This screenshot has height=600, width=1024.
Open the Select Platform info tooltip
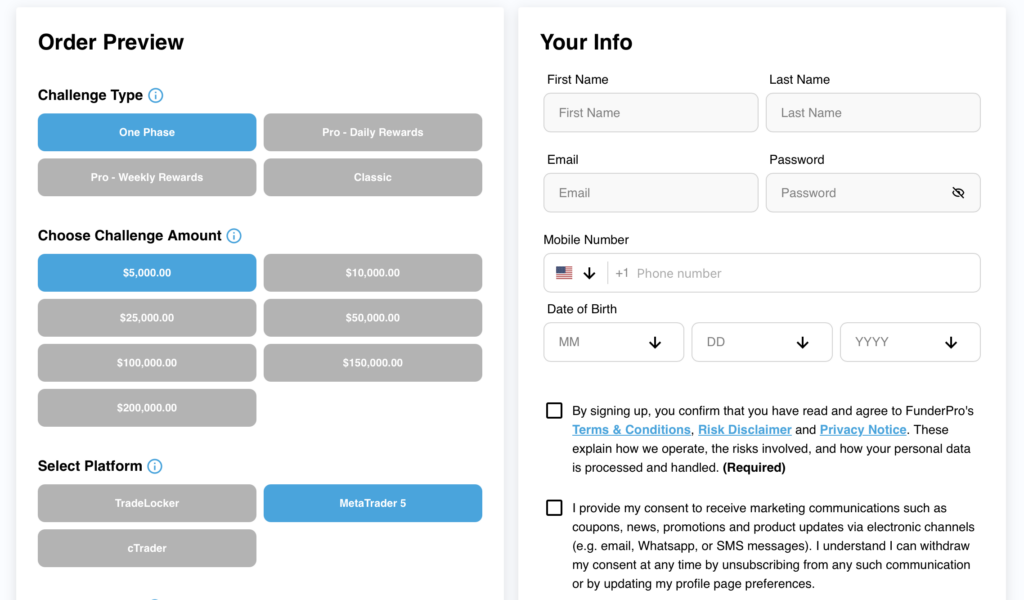(x=156, y=466)
